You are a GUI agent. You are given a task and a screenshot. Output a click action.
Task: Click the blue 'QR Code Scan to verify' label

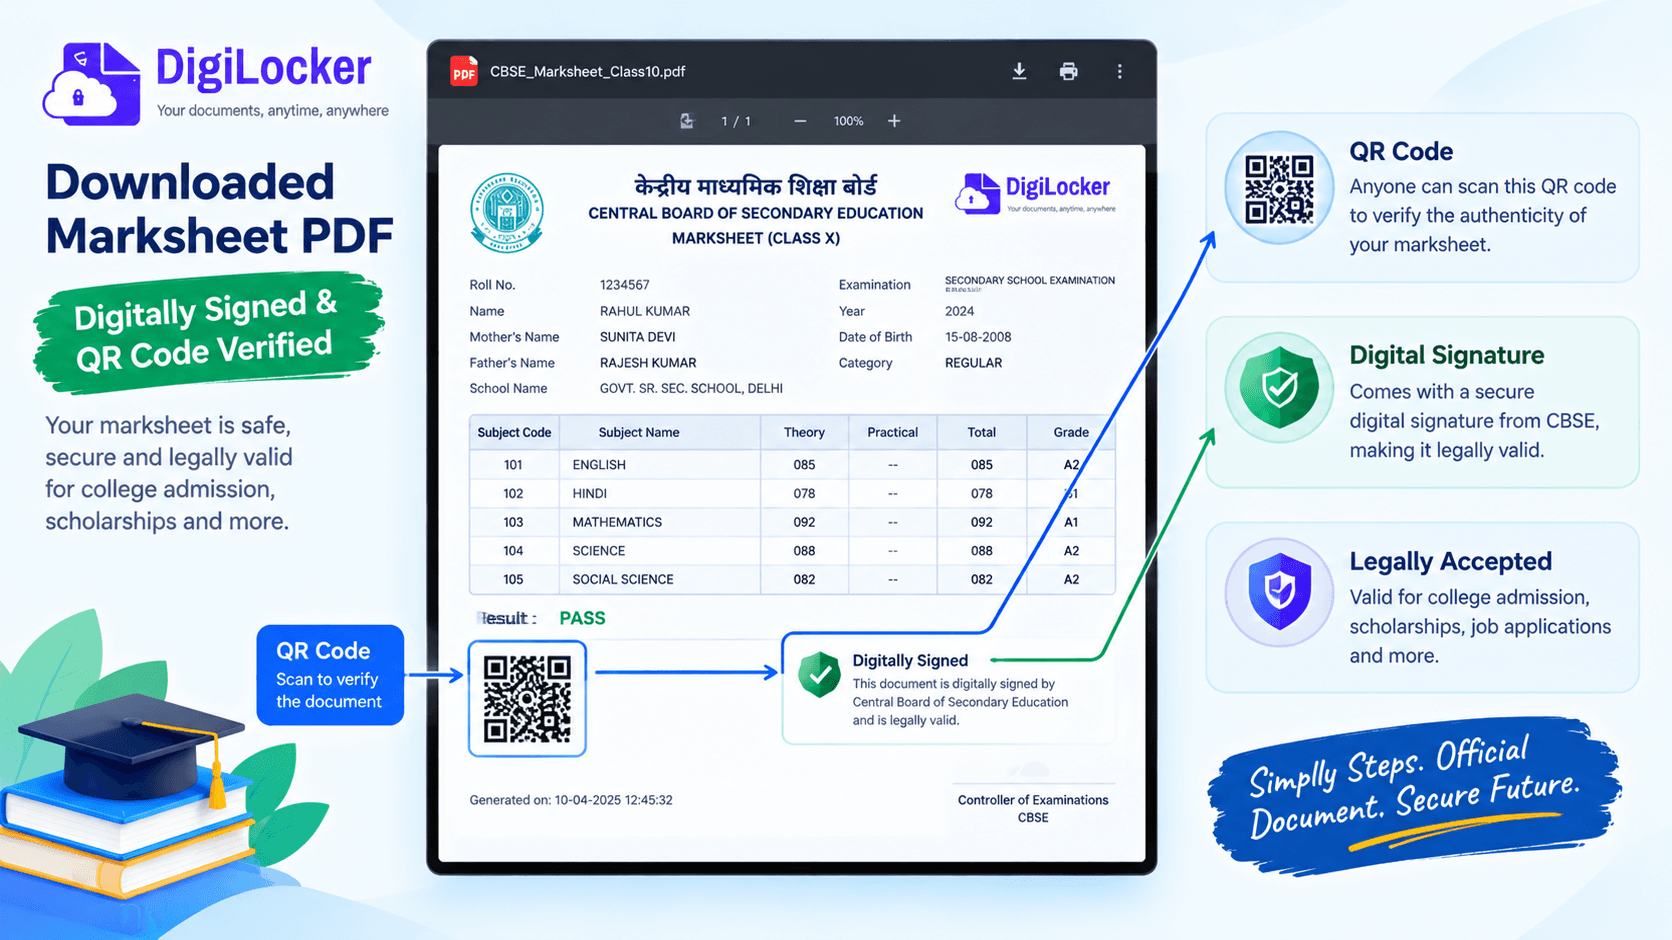(330, 675)
